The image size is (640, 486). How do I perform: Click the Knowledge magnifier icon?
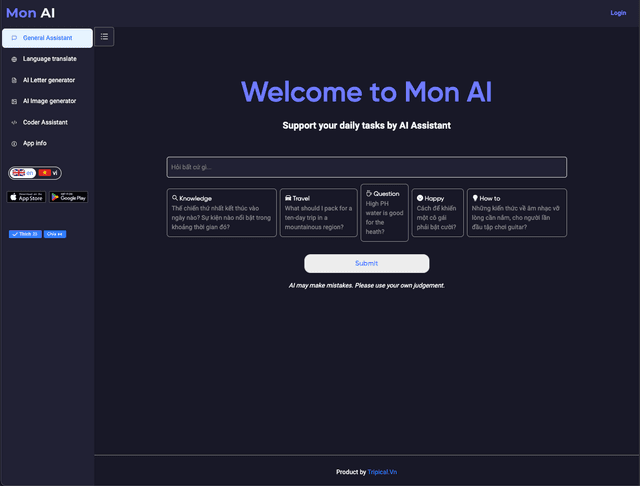click(x=175, y=198)
